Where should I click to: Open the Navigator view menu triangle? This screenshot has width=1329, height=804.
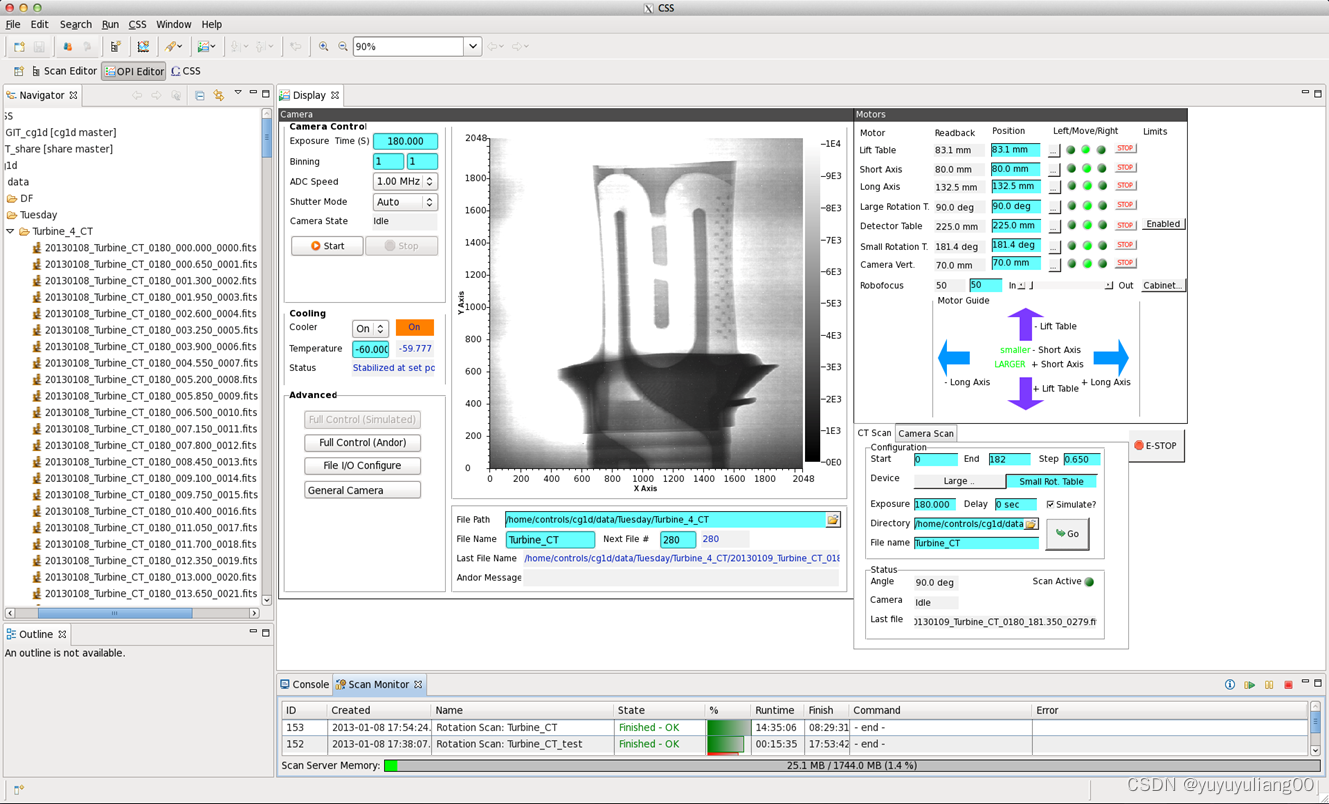[238, 93]
